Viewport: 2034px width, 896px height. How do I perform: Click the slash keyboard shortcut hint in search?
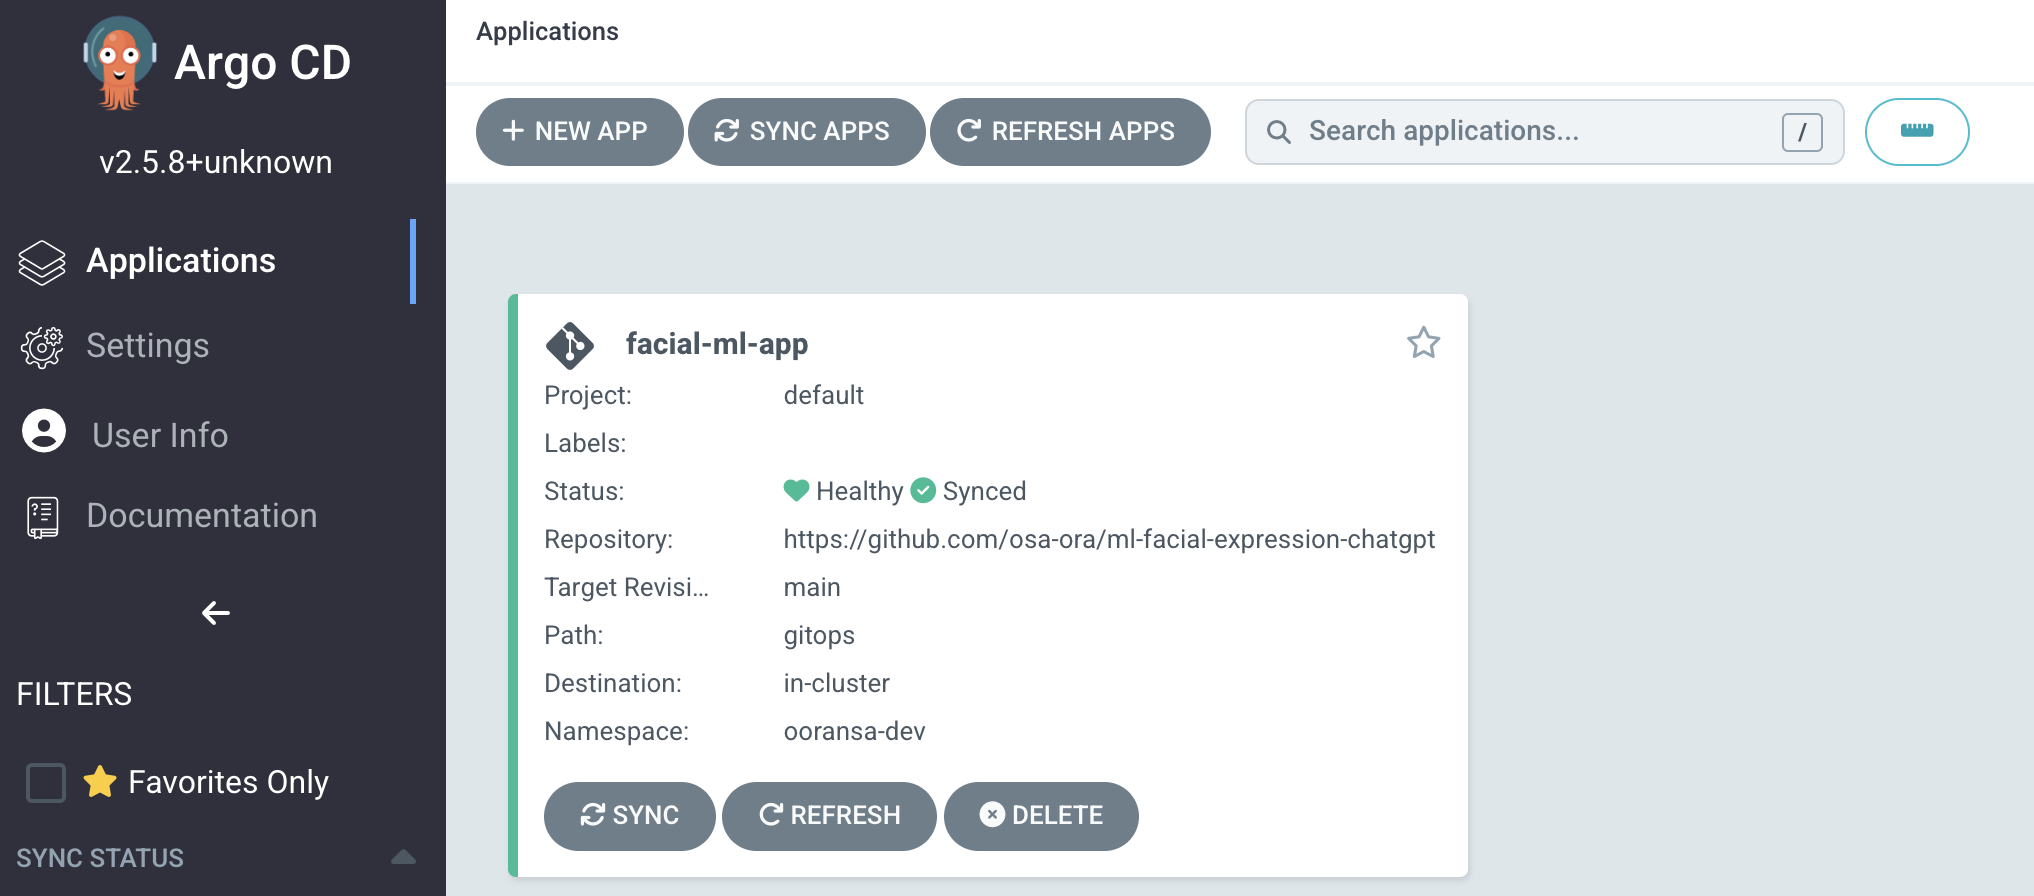tap(1802, 131)
